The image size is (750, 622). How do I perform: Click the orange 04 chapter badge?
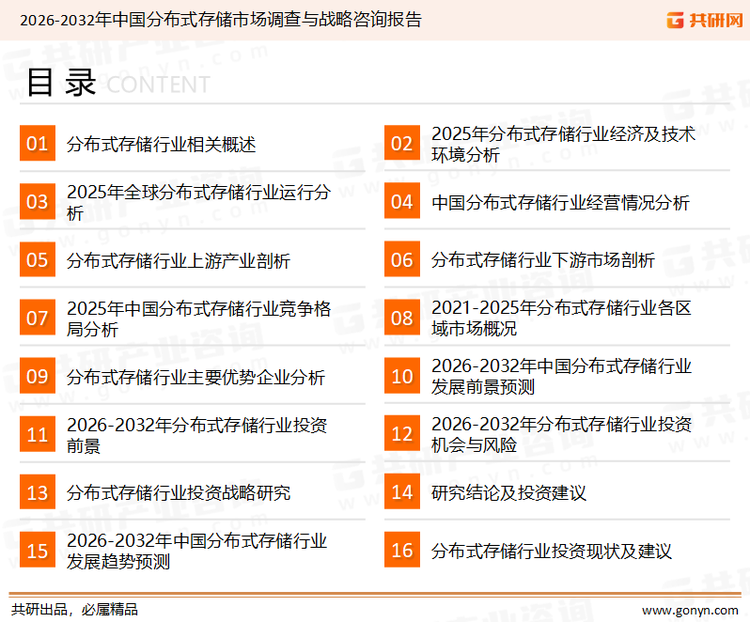tap(402, 201)
